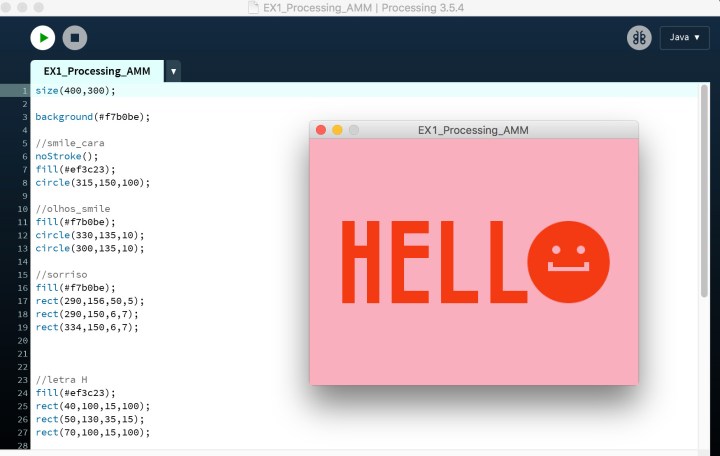This screenshot has width=720, height=456.
Task: Click the //smile_cara comment line
Action: point(69,143)
